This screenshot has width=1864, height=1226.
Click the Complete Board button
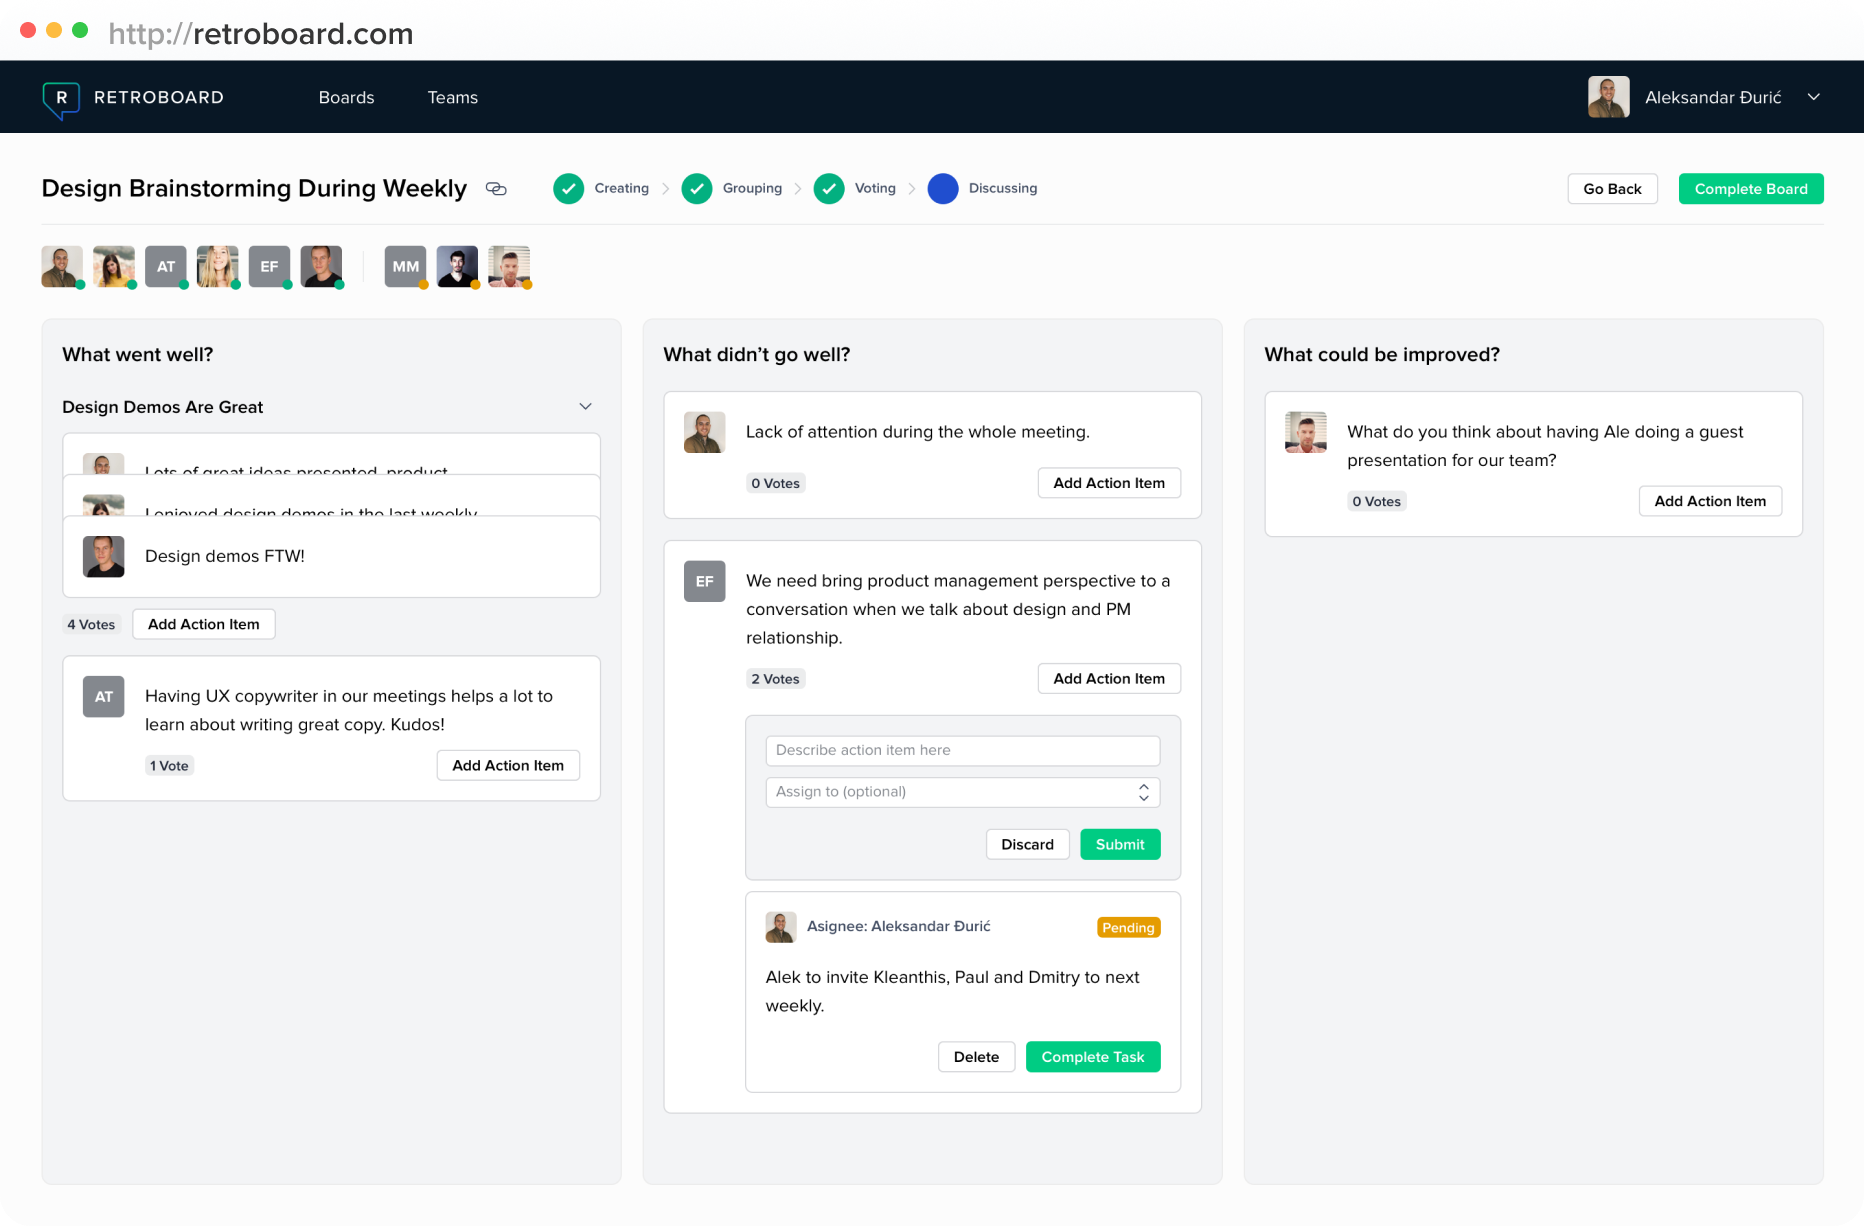click(x=1751, y=188)
